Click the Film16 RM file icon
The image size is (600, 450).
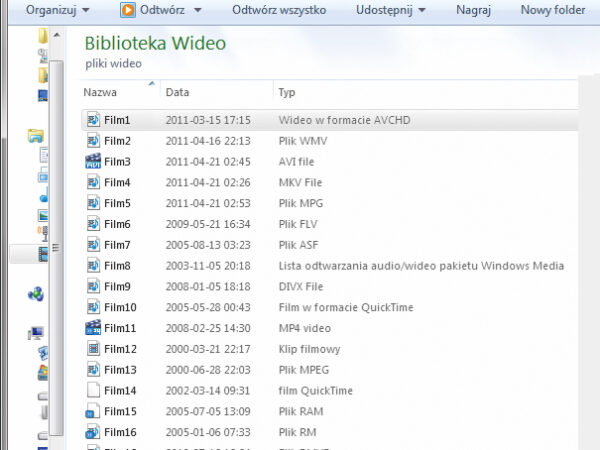tap(93, 432)
